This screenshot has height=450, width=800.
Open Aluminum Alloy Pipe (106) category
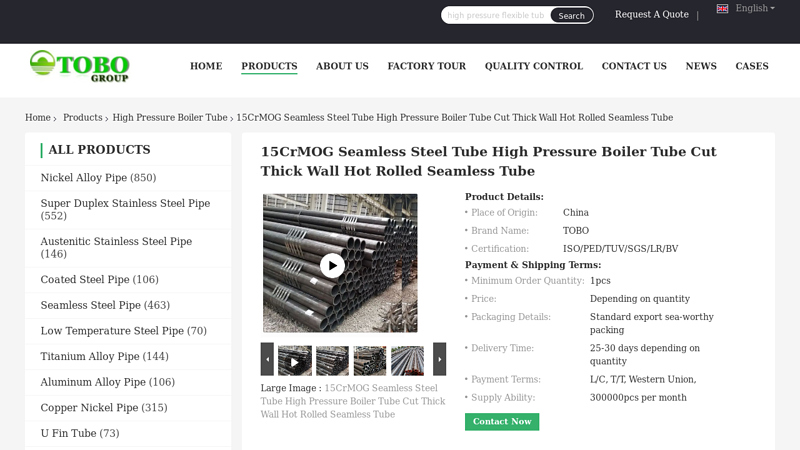click(108, 382)
